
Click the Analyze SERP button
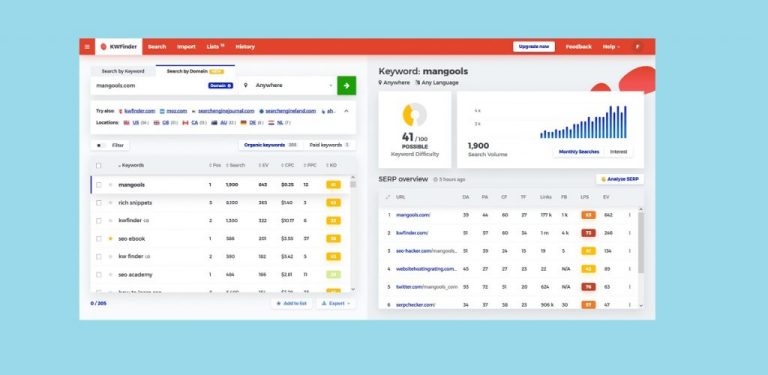pyautogui.click(x=620, y=179)
